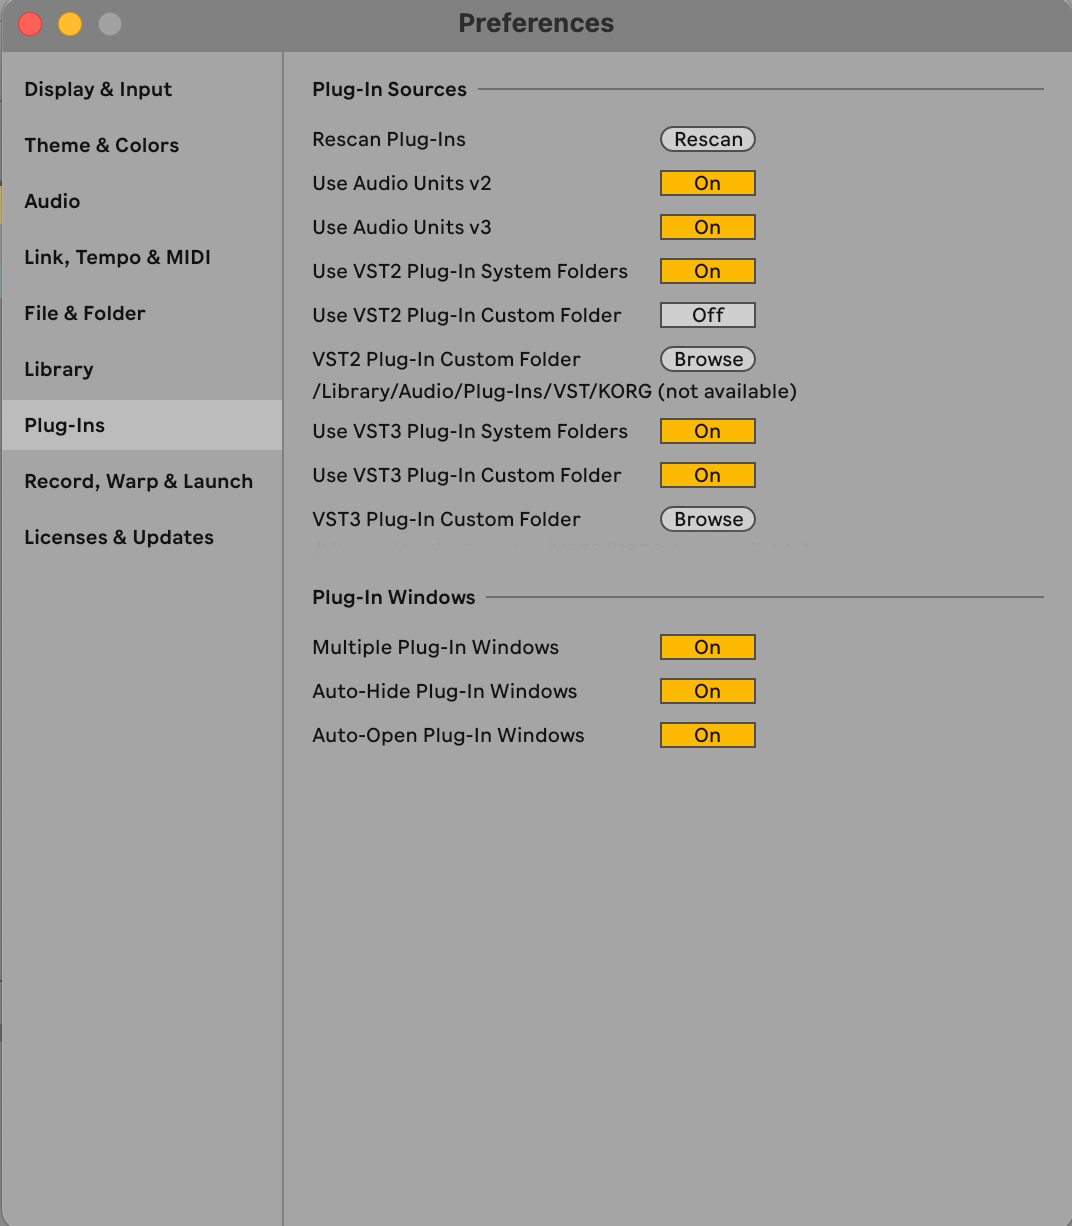This screenshot has width=1072, height=1226.
Task: Select Record, Warp & Launch tab
Action: point(138,481)
